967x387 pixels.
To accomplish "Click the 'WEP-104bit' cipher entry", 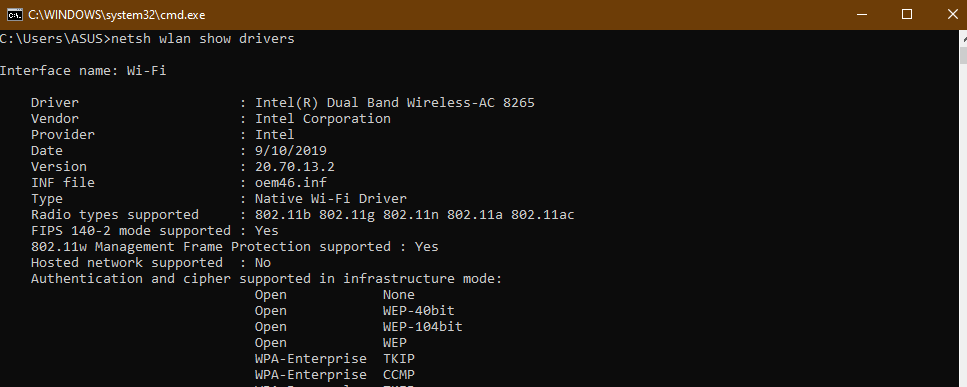I will (422, 327).
